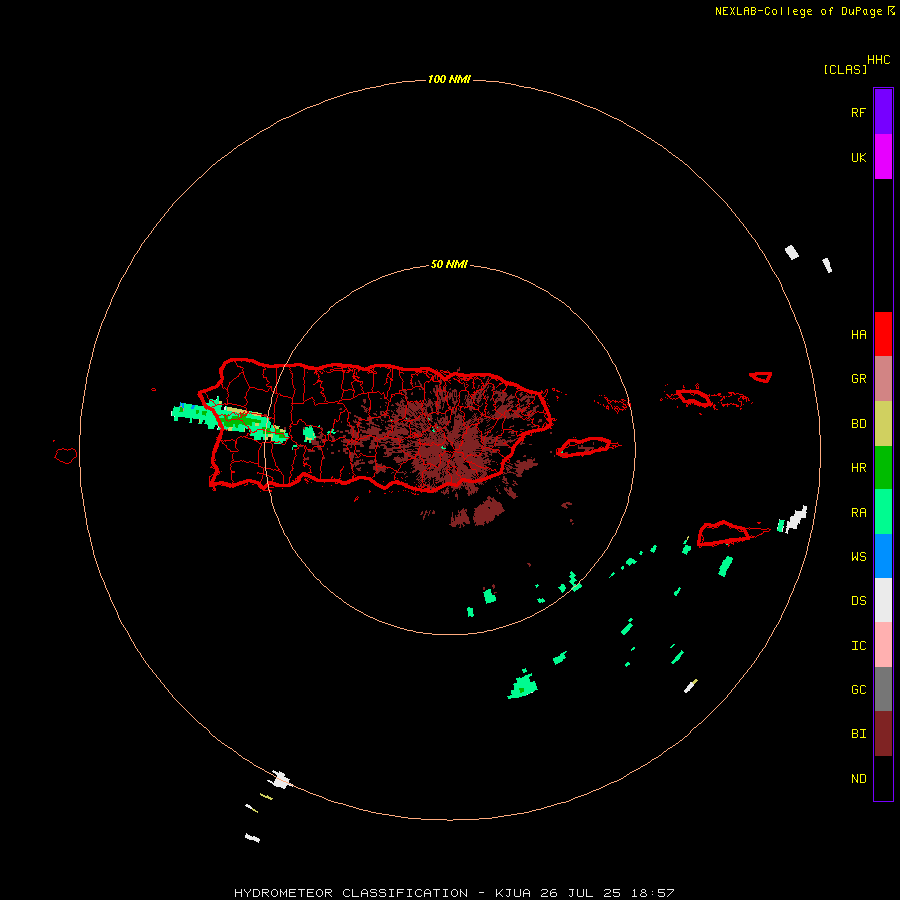Click the GR legend label
The height and width of the screenshot is (900, 900).
click(858, 379)
